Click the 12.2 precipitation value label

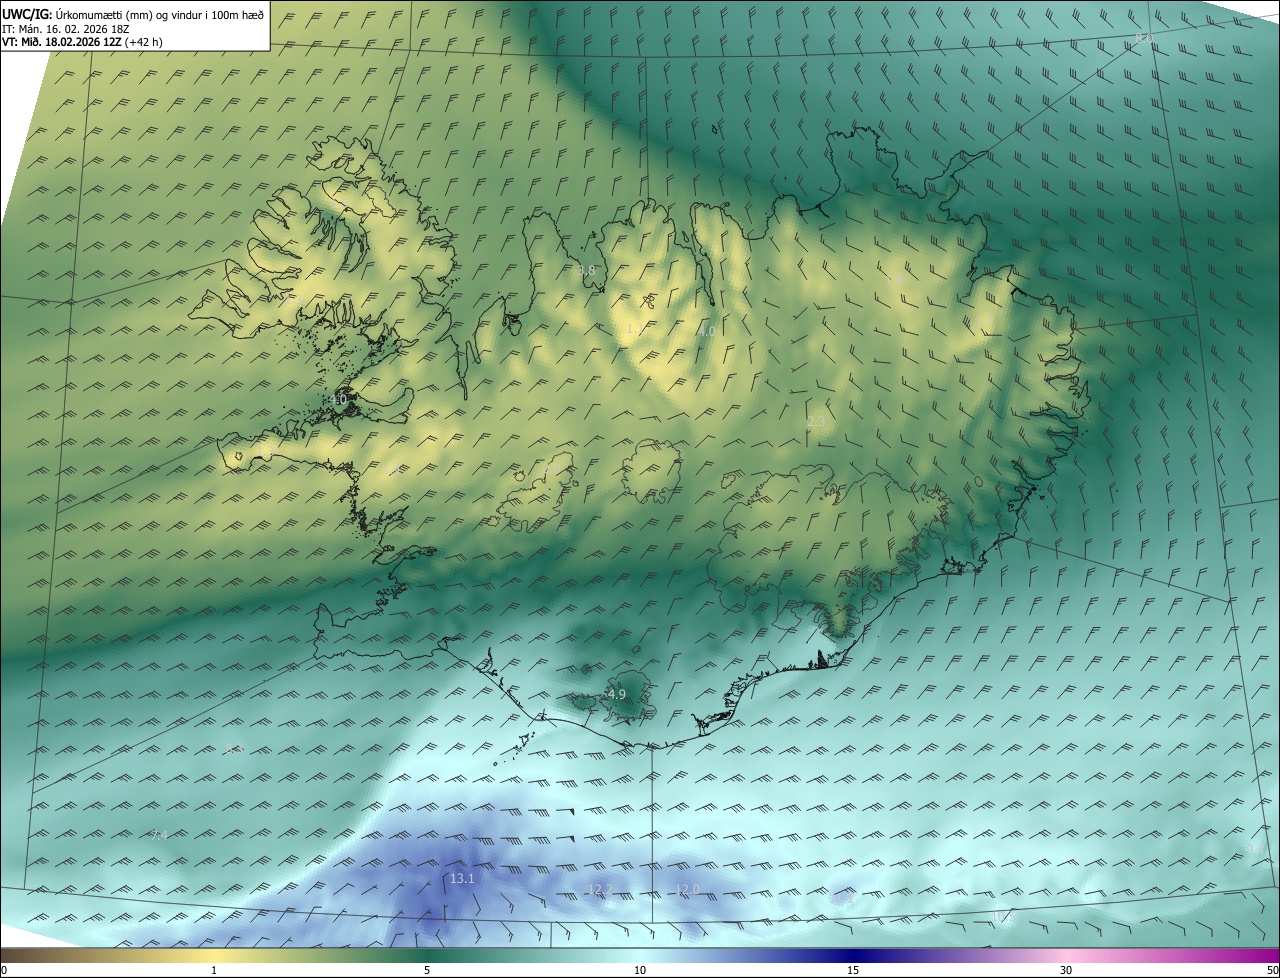[600, 889]
